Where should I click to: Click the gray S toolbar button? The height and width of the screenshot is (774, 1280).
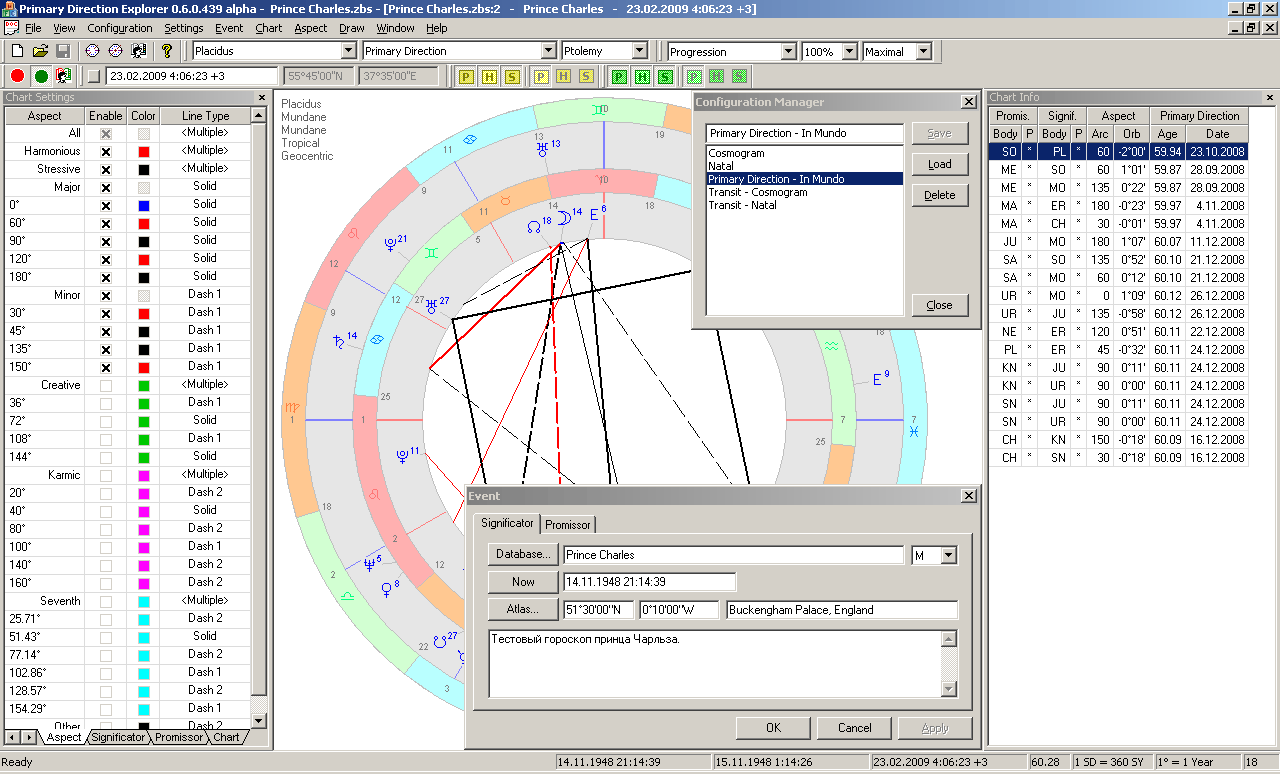[x=586, y=76]
